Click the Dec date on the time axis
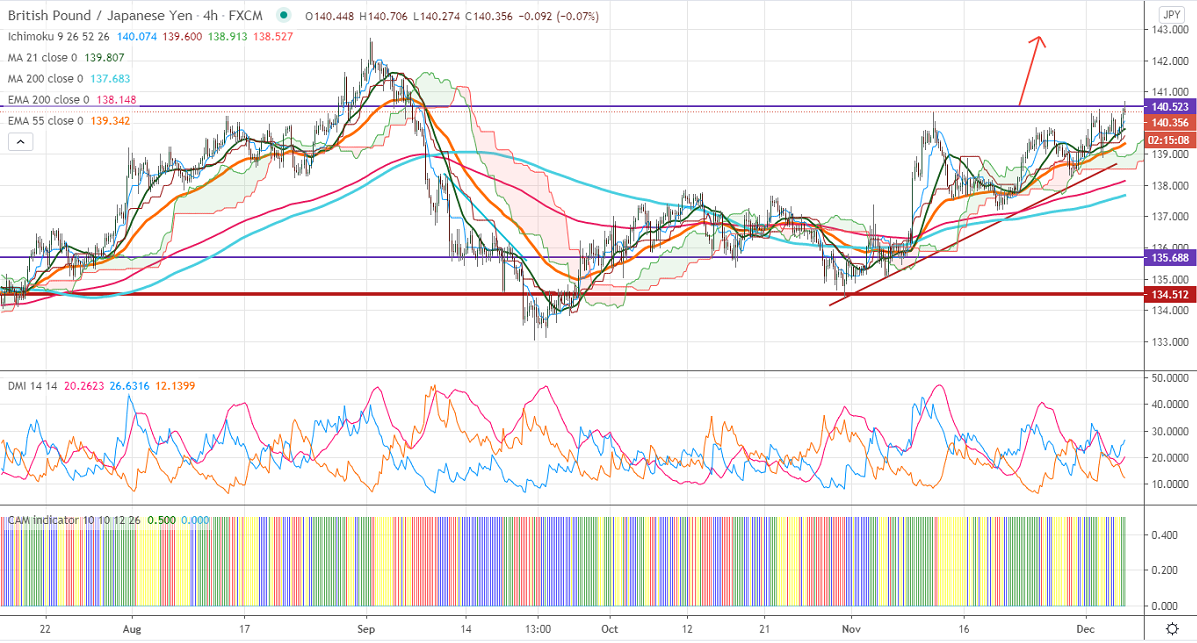Viewport: 1197px width, 643px height. coord(1085,629)
